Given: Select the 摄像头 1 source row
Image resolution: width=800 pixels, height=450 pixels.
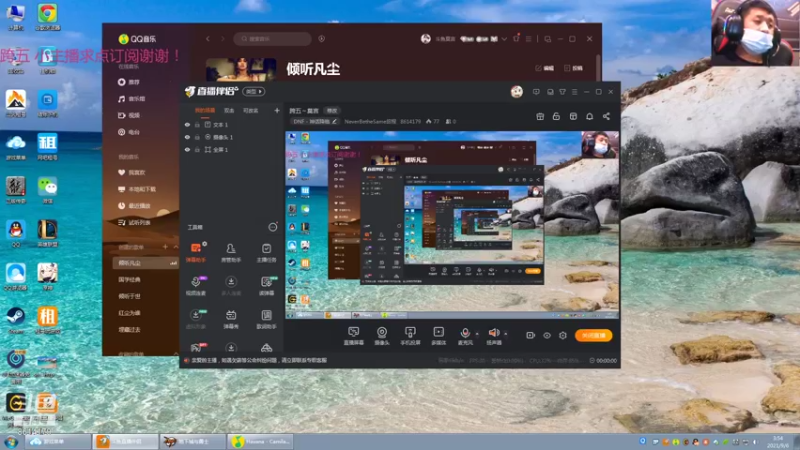Looking at the screenshot, I should pyautogui.click(x=232, y=137).
